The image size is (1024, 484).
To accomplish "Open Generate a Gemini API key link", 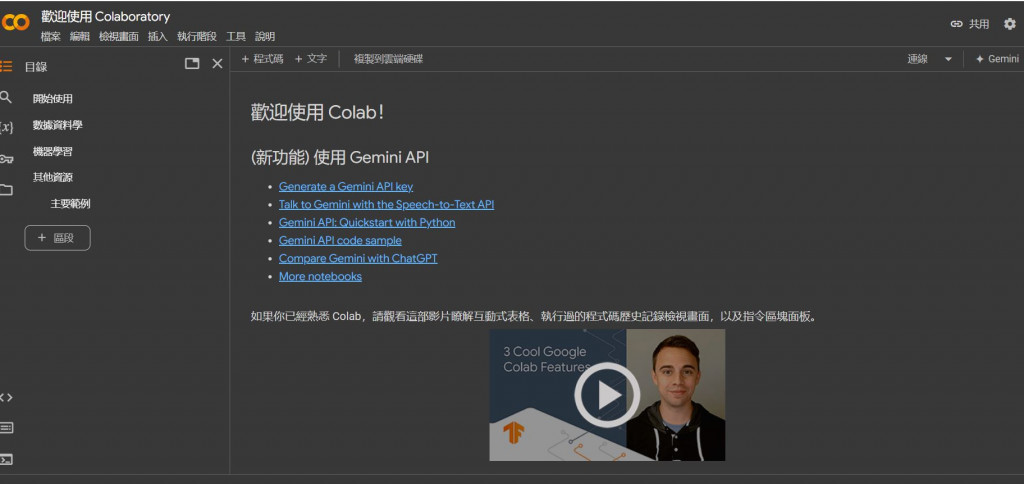I will click(x=346, y=186).
